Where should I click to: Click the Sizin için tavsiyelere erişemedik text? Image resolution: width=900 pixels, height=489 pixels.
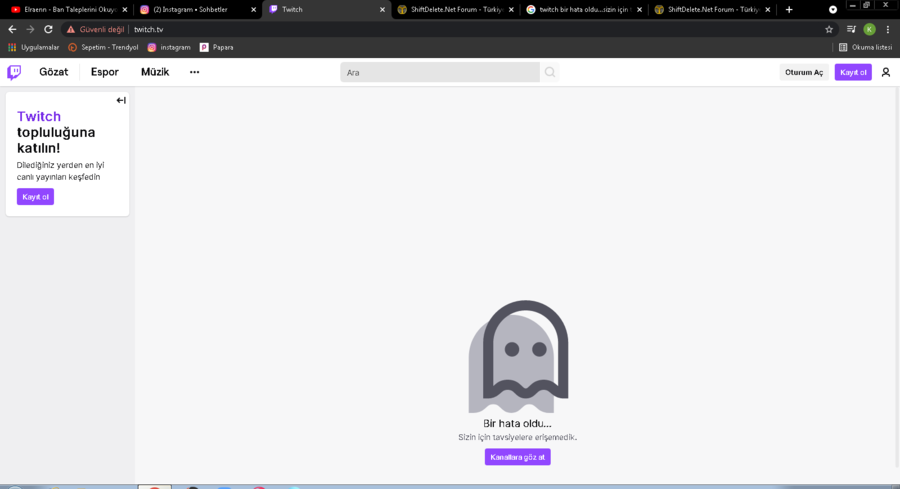(x=517, y=437)
